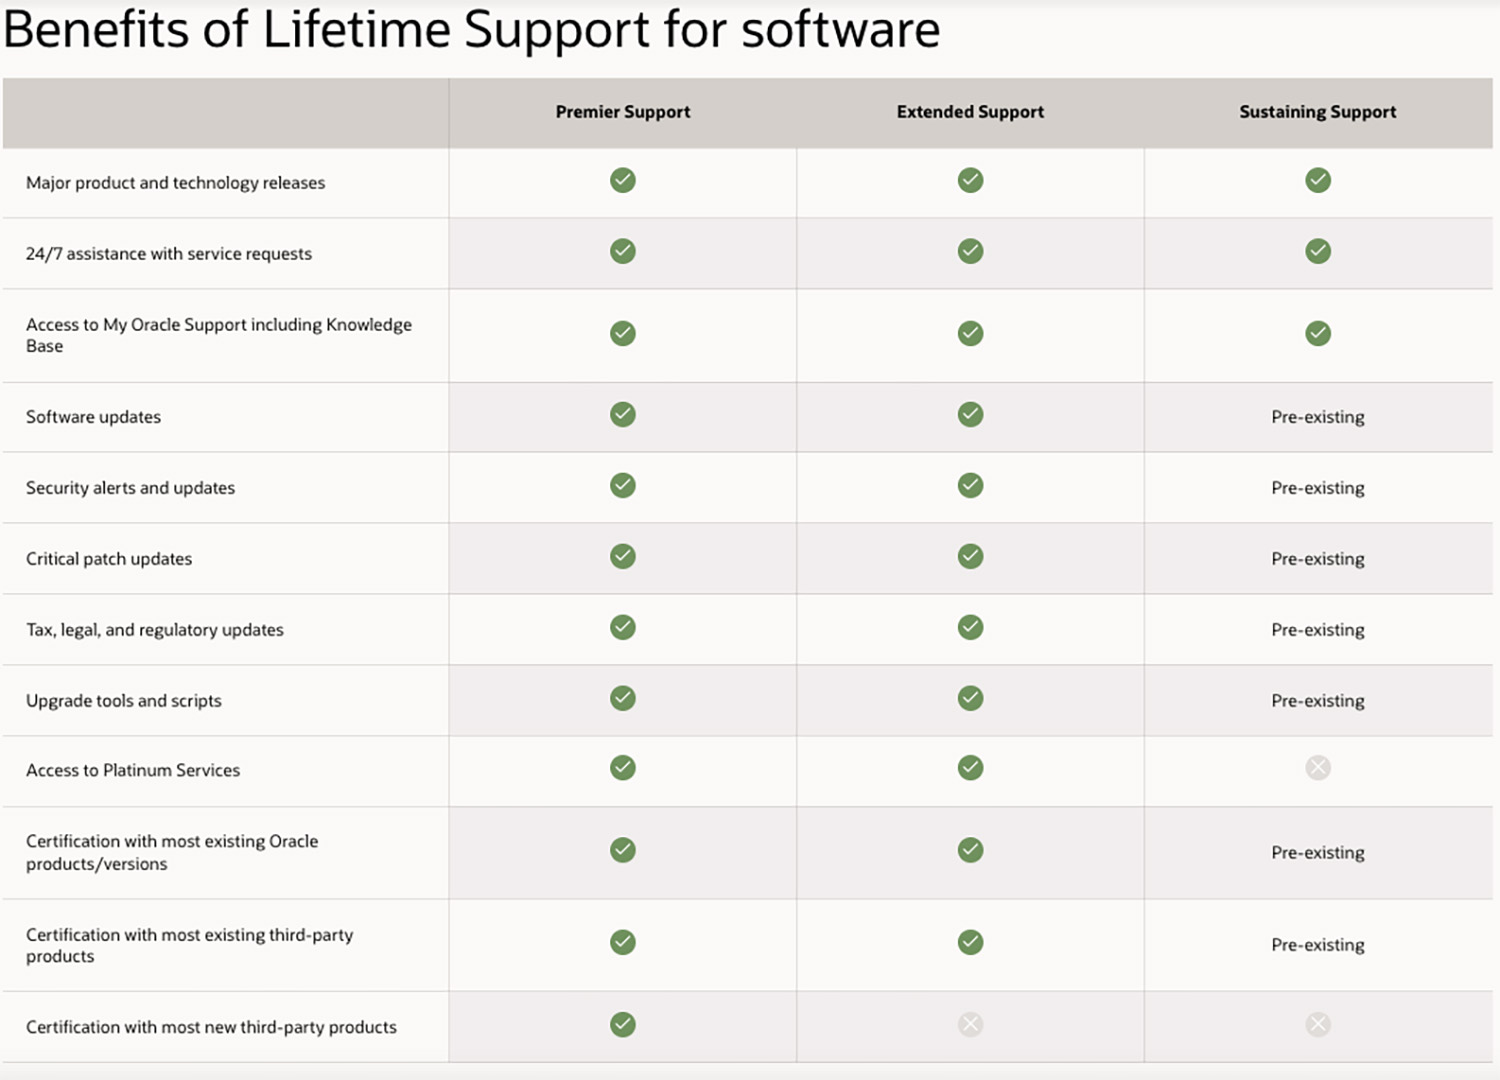Select Certification with most existing Oracle products label

(x=172, y=852)
